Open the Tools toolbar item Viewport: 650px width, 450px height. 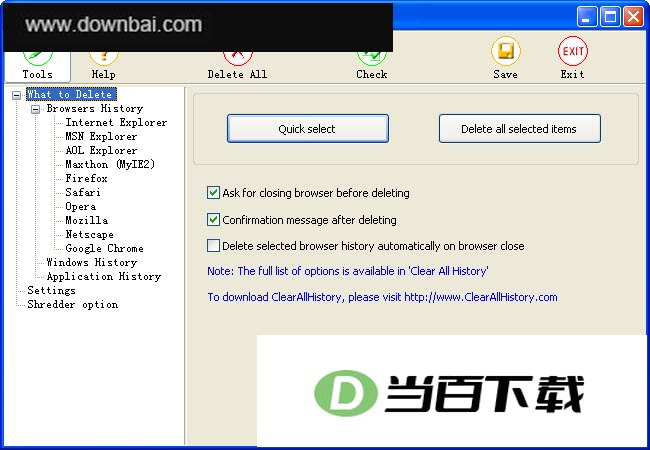pyautogui.click(x=37, y=66)
